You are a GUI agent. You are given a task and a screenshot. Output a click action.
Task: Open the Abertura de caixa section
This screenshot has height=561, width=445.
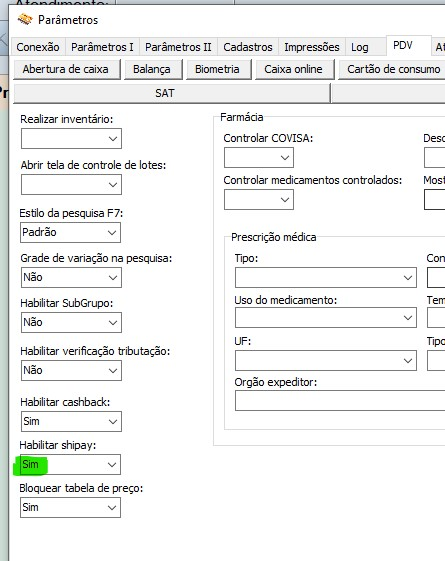67,69
